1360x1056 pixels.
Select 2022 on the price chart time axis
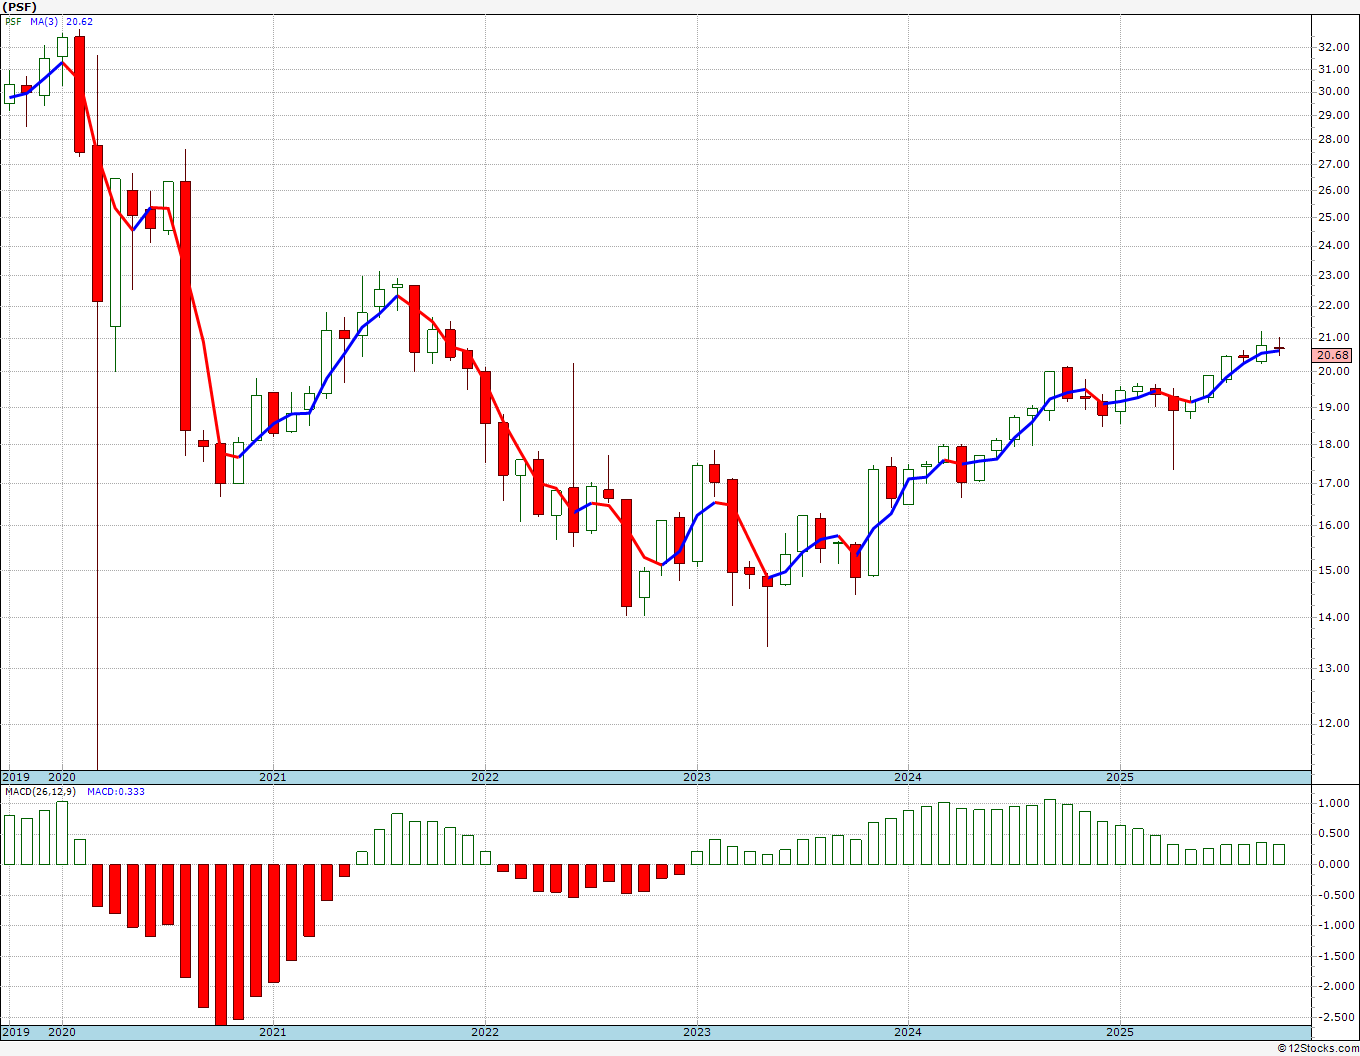pos(485,777)
